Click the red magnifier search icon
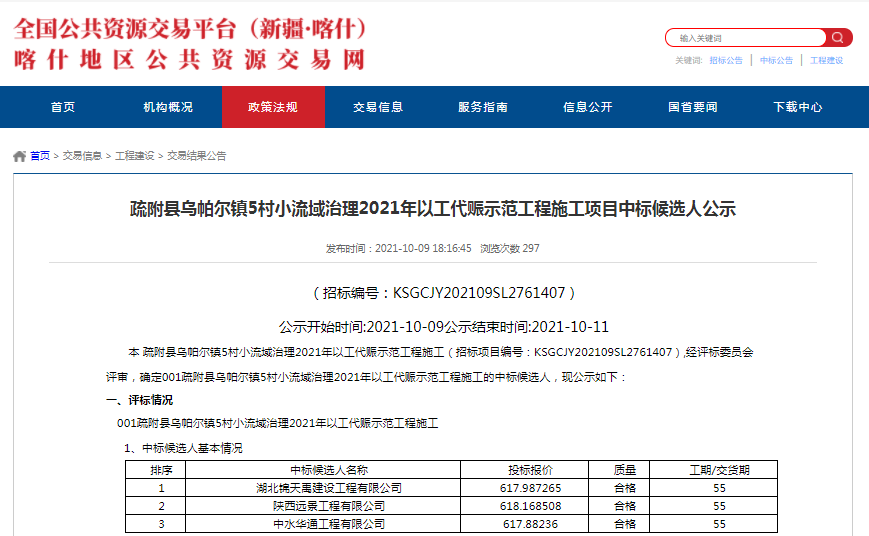The height and width of the screenshot is (536, 869). pos(839,38)
